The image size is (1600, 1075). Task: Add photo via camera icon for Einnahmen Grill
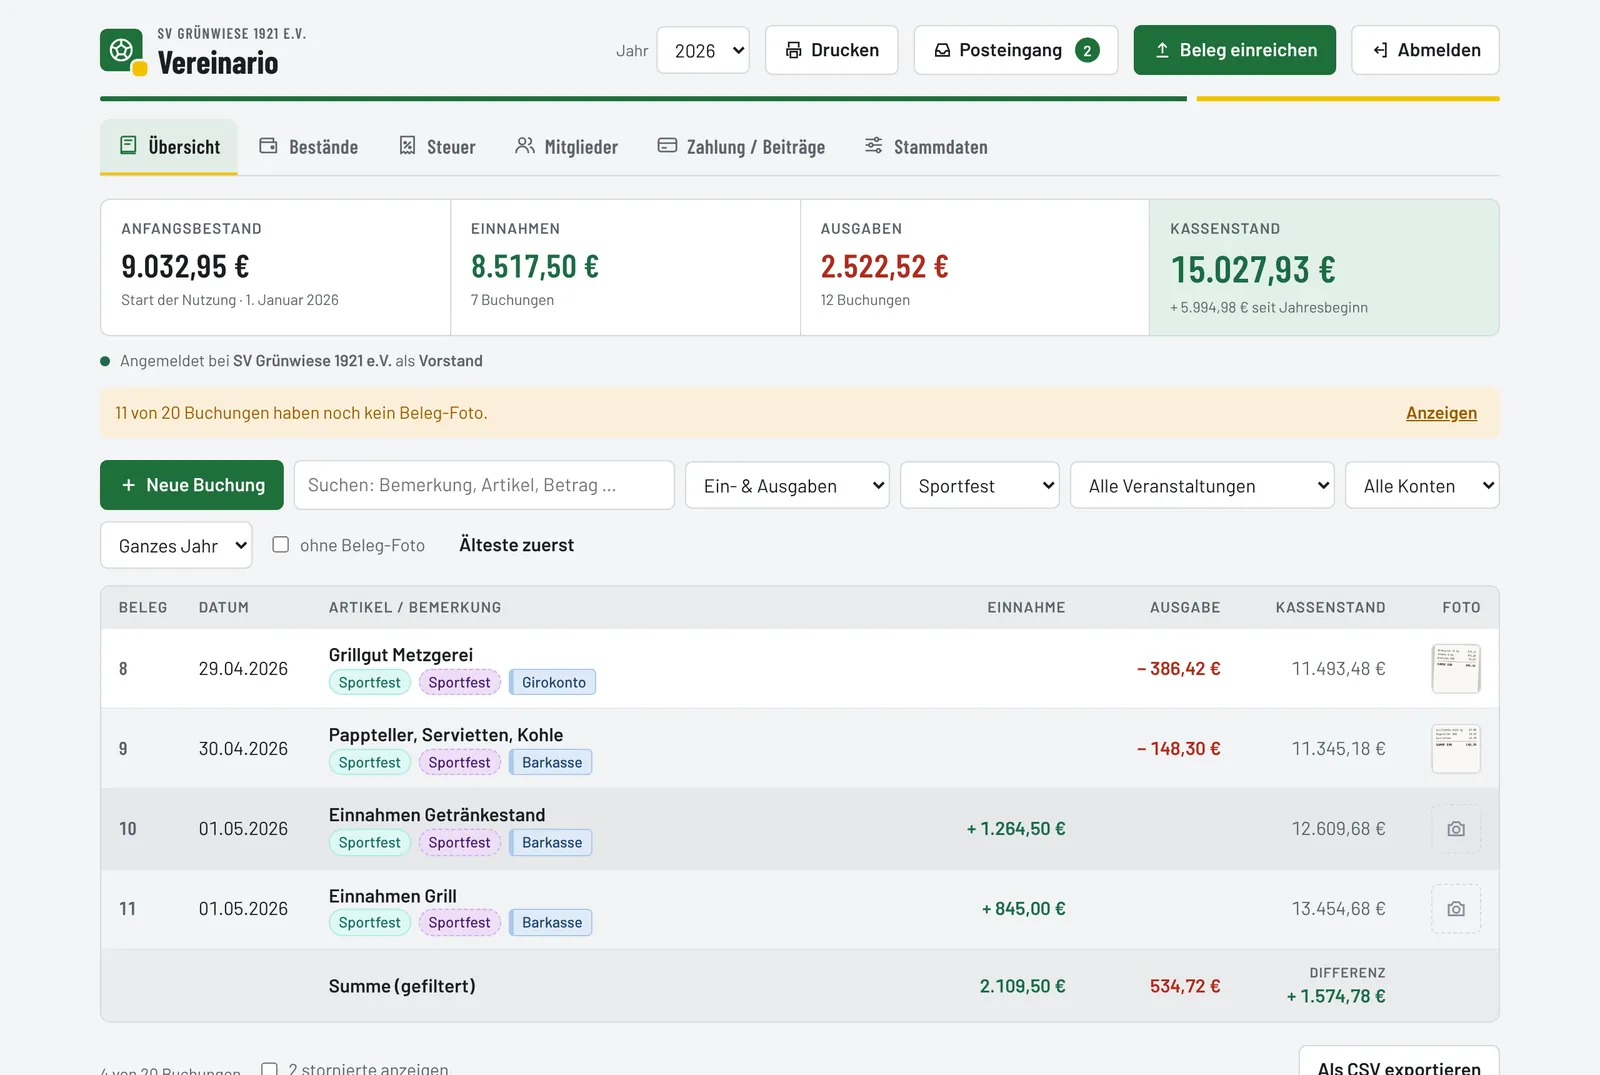(x=1456, y=909)
